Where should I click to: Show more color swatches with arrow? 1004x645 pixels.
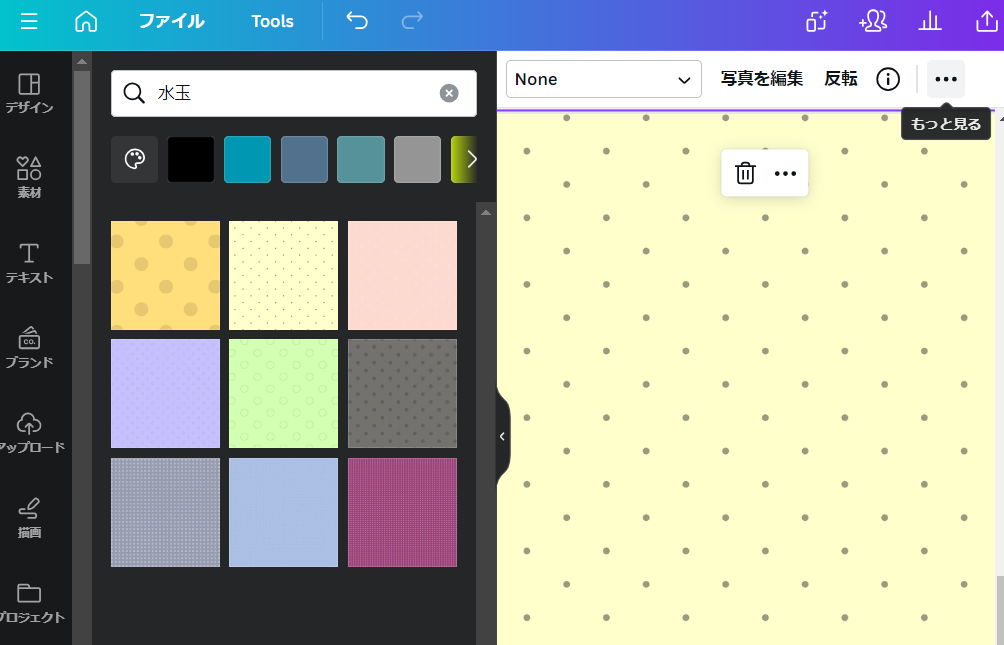pyautogui.click(x=471, y=159)
